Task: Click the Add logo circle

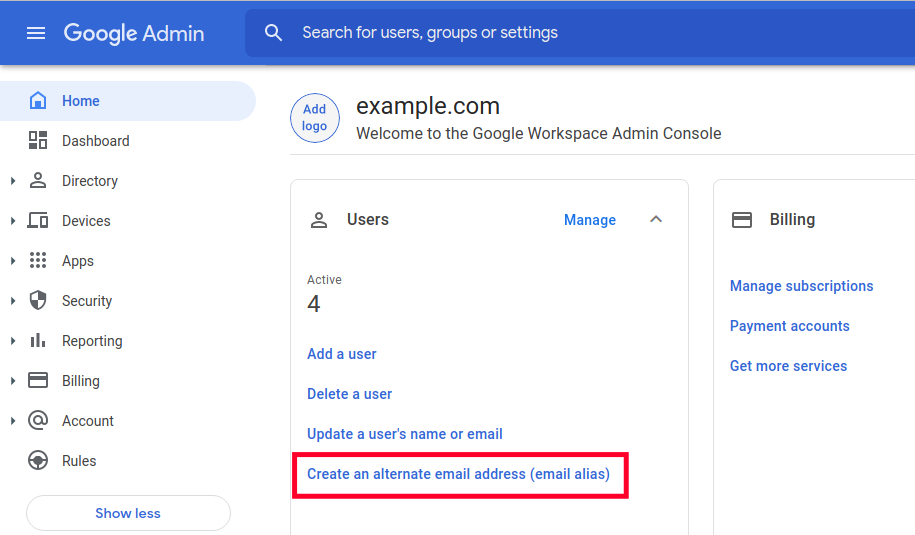Action: pos(315,118)
